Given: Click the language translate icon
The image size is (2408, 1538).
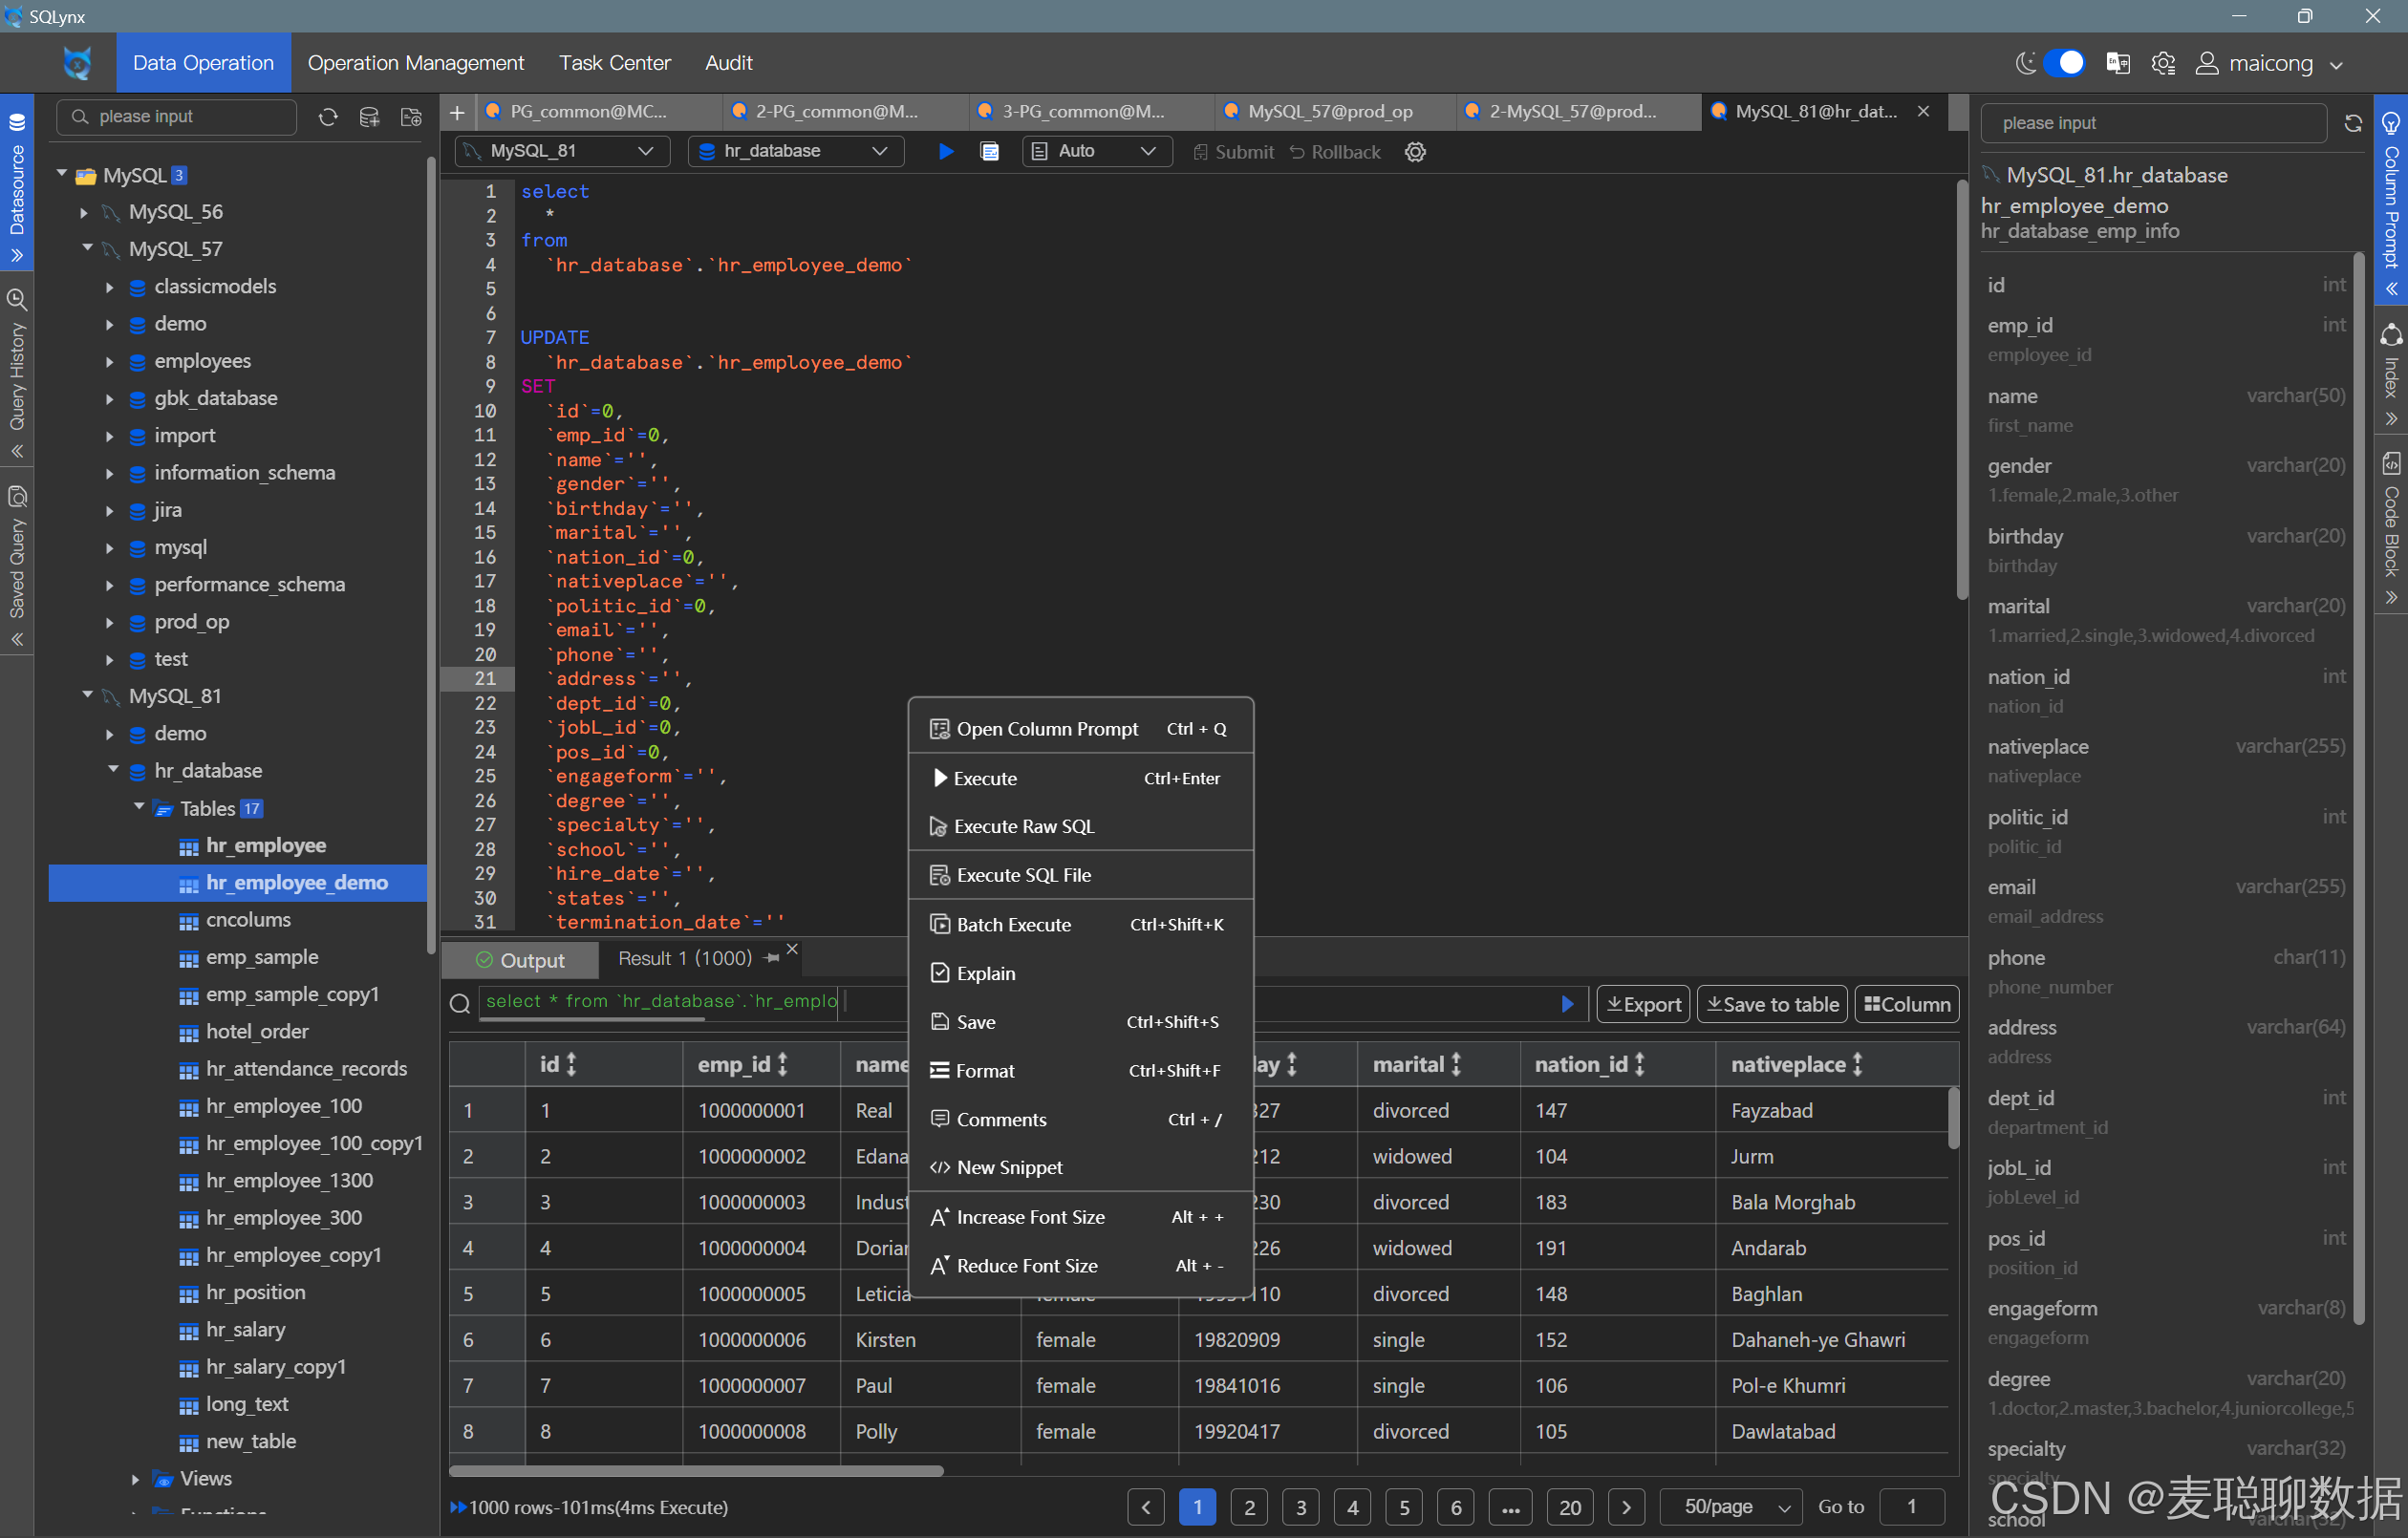Looking at the screenshot, I should pyautogui.click(x=2118, y=63).
